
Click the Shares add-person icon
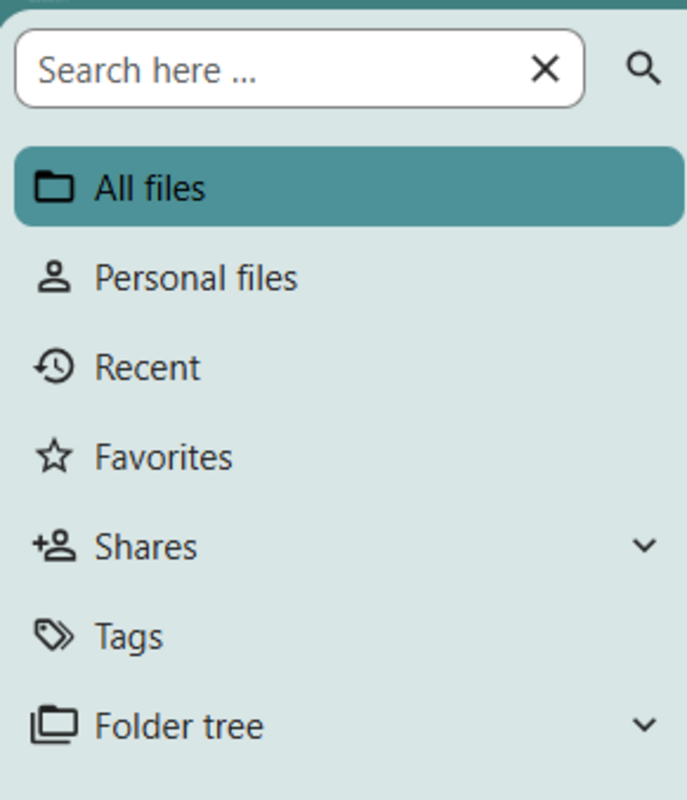pyautogui.click(x=54, y=546)
